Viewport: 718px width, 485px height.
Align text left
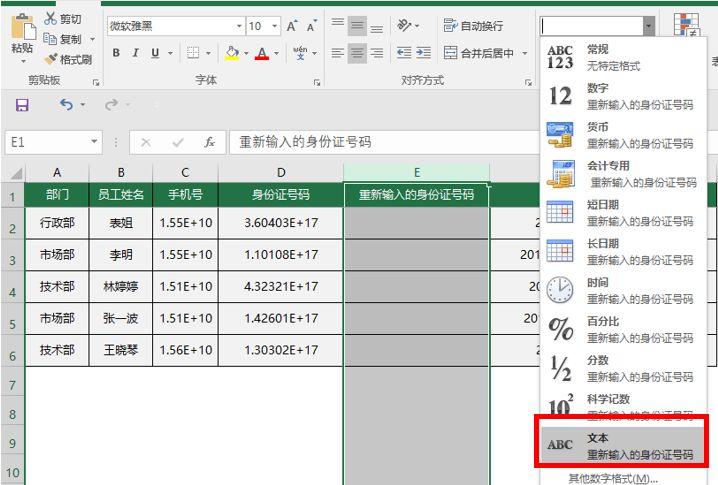pyautogui.click(x=338, y=53)
